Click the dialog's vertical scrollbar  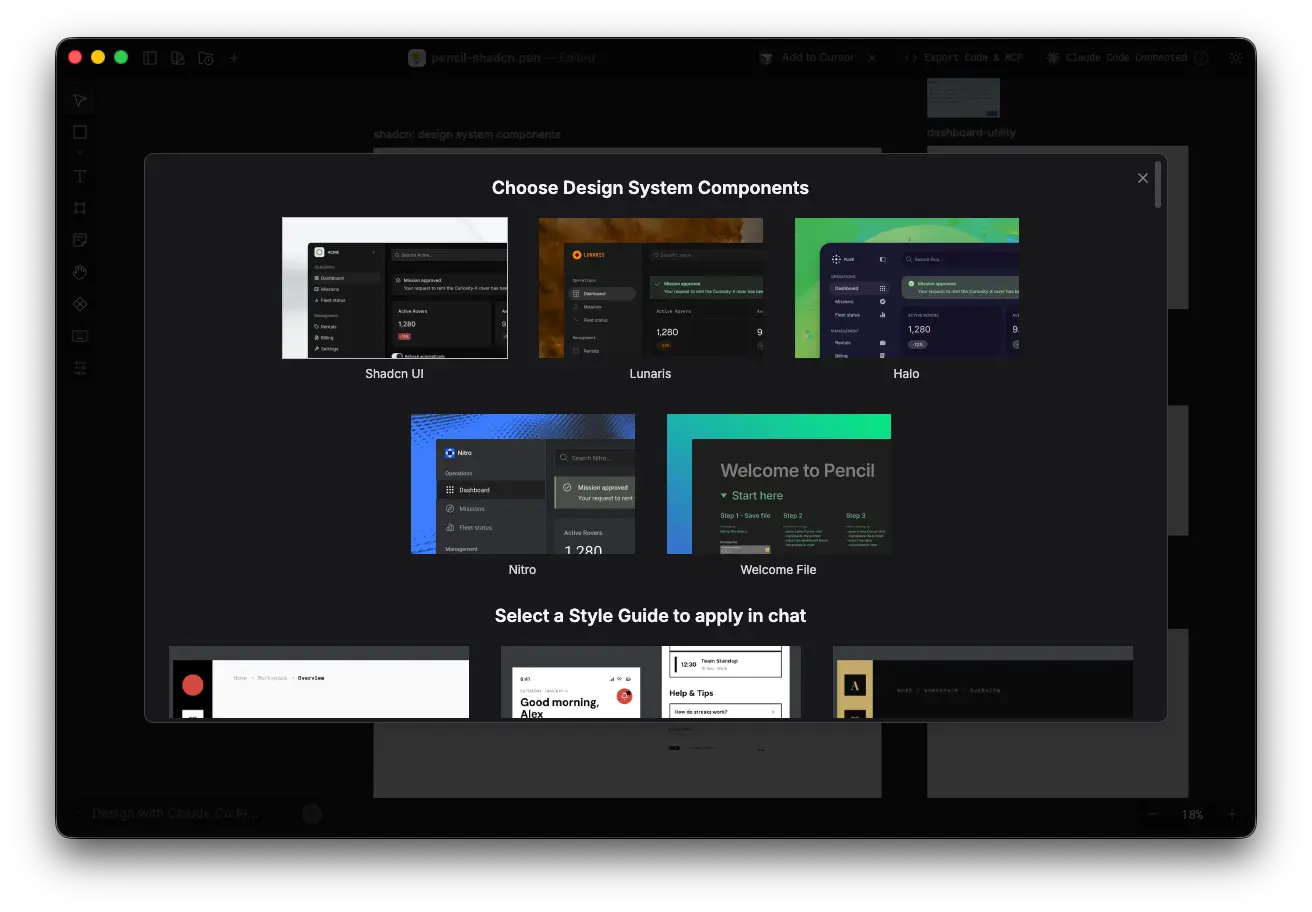[x=1158, y=184]
